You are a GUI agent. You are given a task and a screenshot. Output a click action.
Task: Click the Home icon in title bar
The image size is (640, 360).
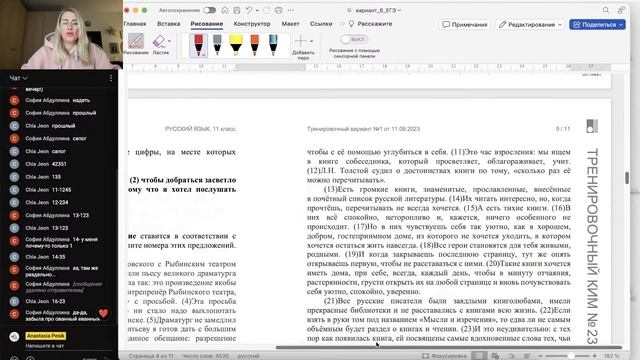[x=225, y=10]
